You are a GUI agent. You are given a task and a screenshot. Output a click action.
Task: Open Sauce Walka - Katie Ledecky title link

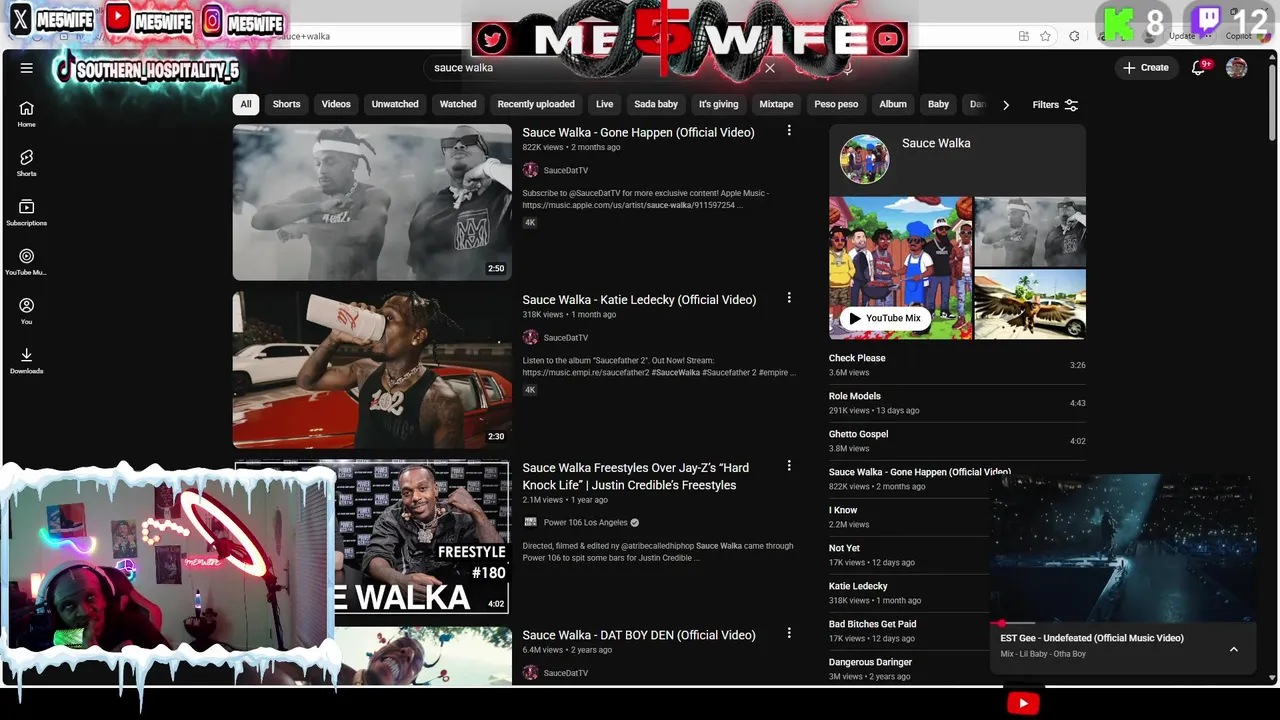[x=639, y=299]
